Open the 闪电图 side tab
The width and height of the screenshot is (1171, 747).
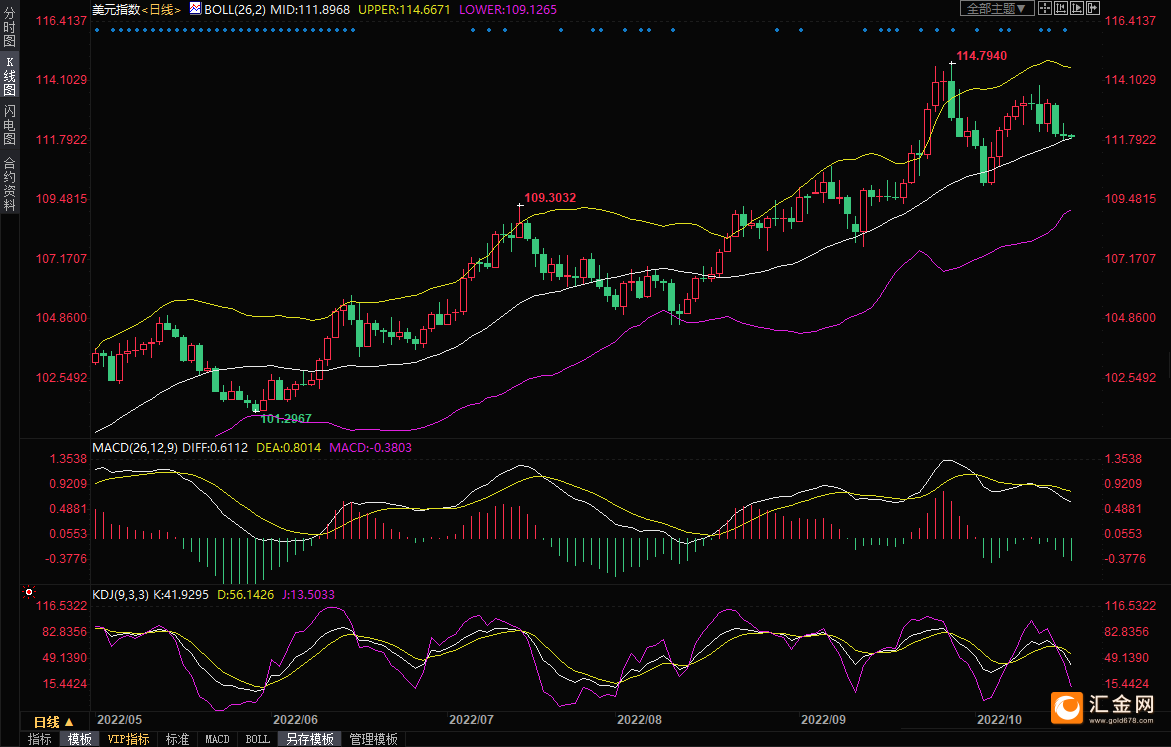coord(9,125)
